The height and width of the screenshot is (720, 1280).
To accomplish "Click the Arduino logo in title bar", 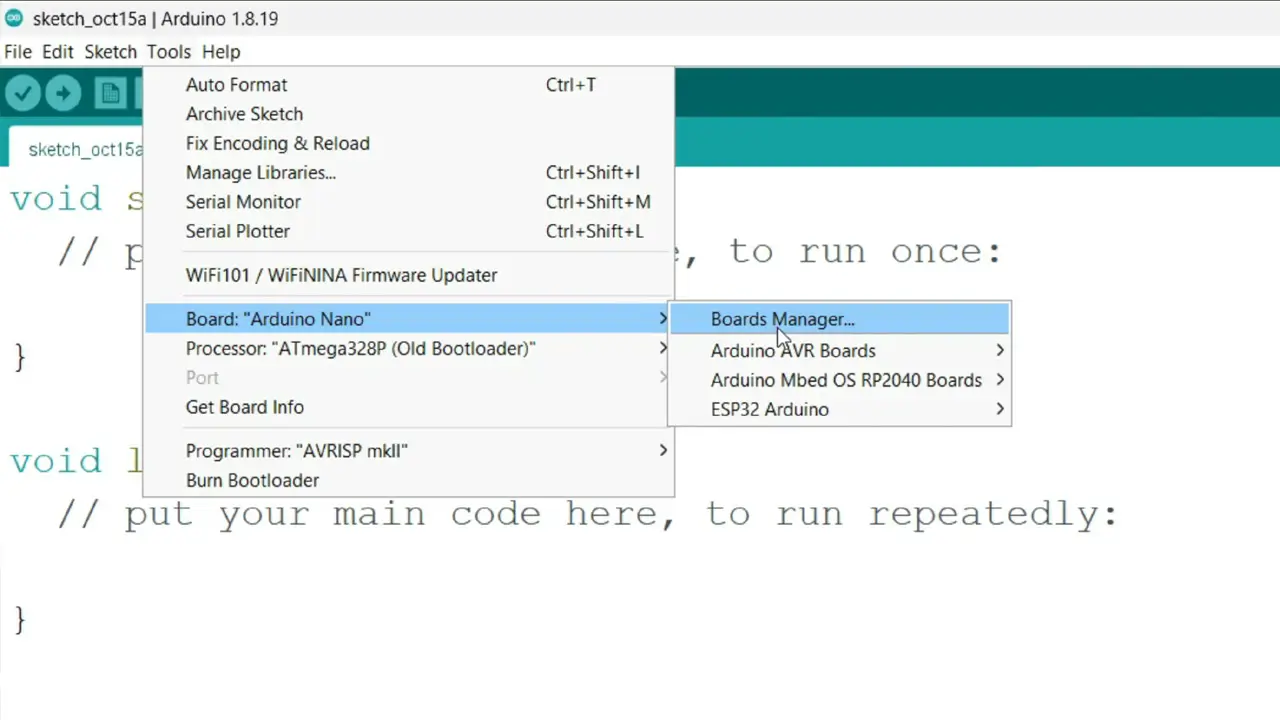I will coord(13,18).
